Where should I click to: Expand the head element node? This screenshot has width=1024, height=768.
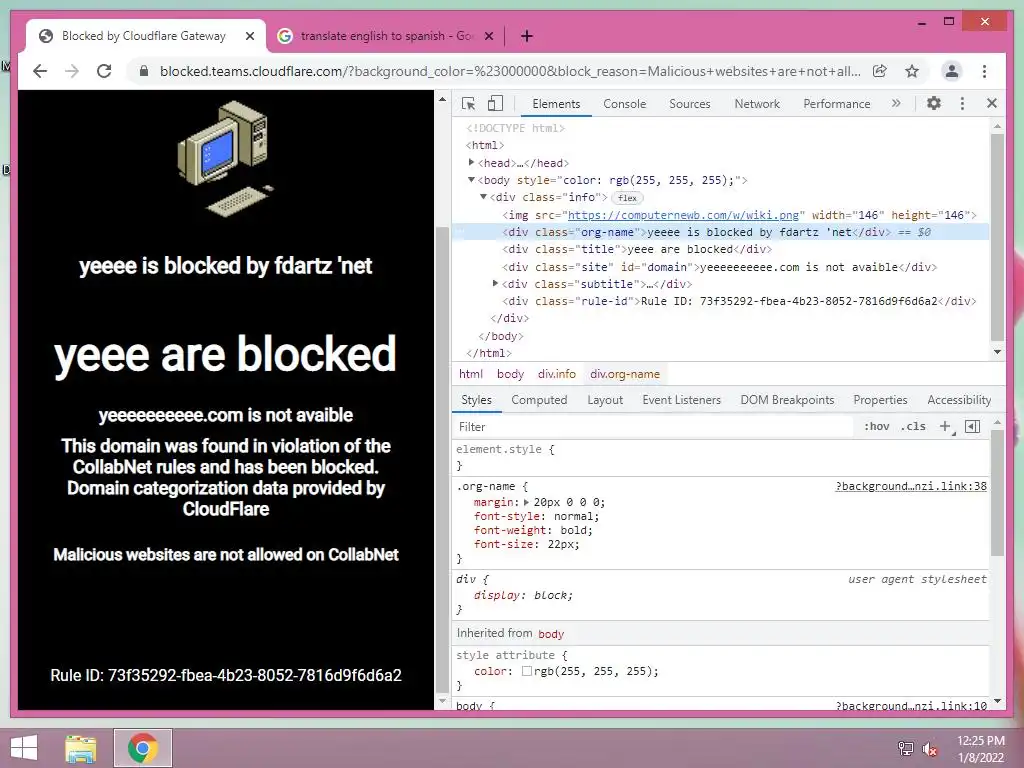[x=471, y=162]
